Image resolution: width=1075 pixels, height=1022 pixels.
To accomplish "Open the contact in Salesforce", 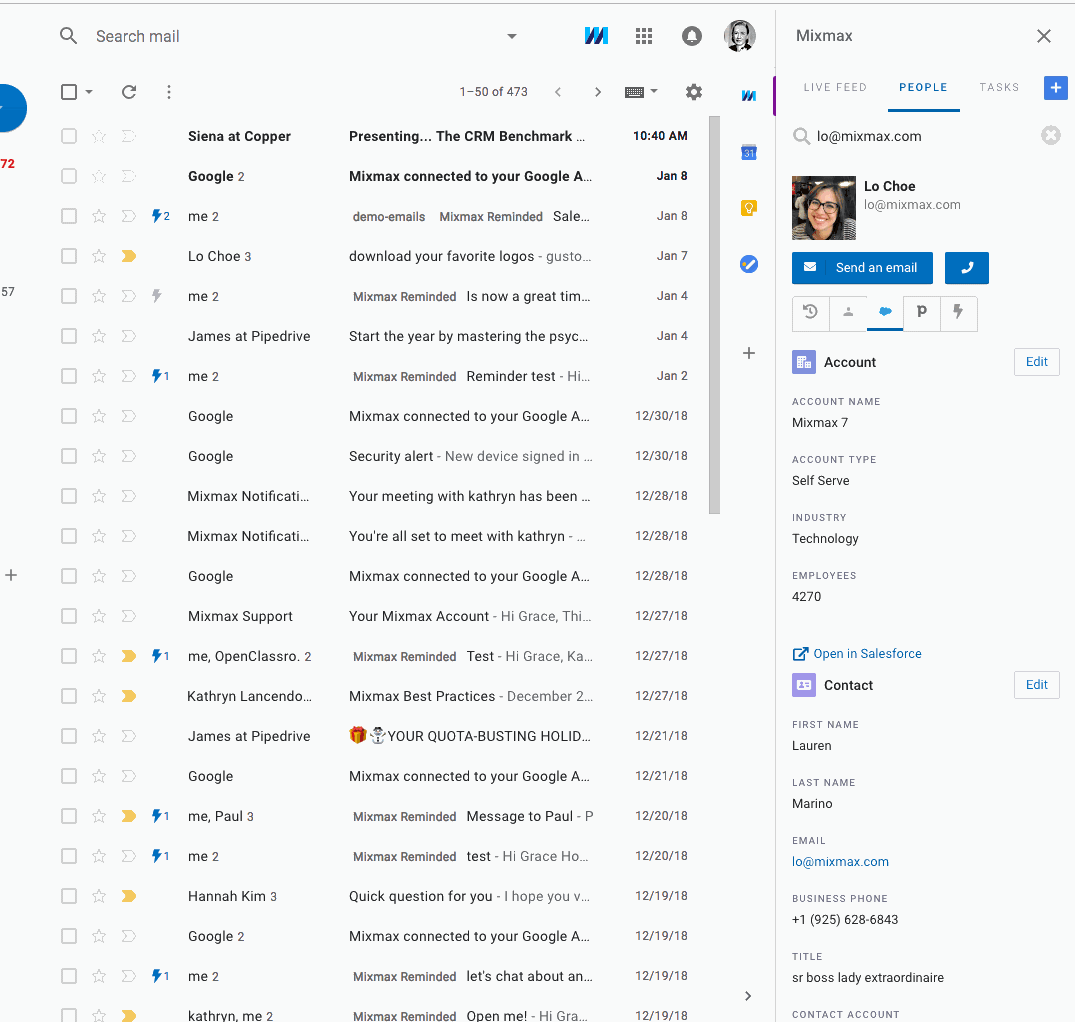I will point(857,653).
